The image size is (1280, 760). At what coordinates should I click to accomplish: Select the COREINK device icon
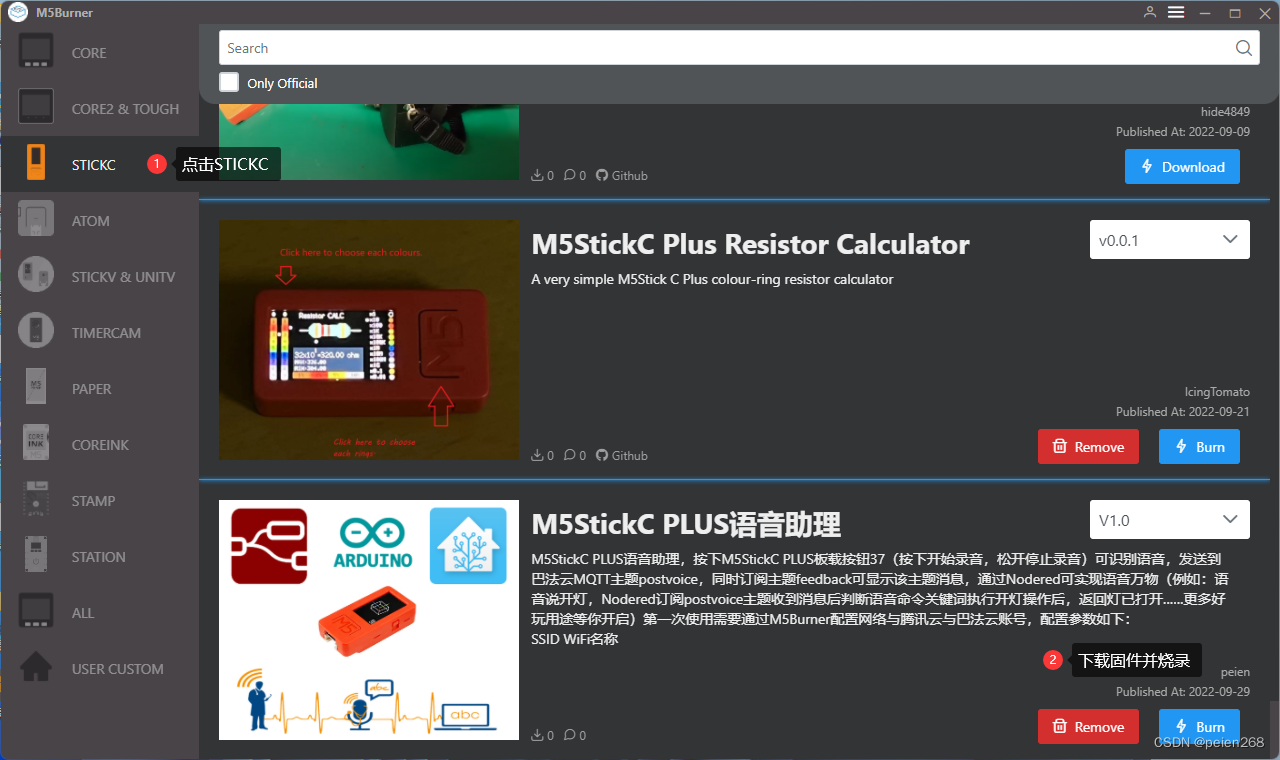[36, 444]
